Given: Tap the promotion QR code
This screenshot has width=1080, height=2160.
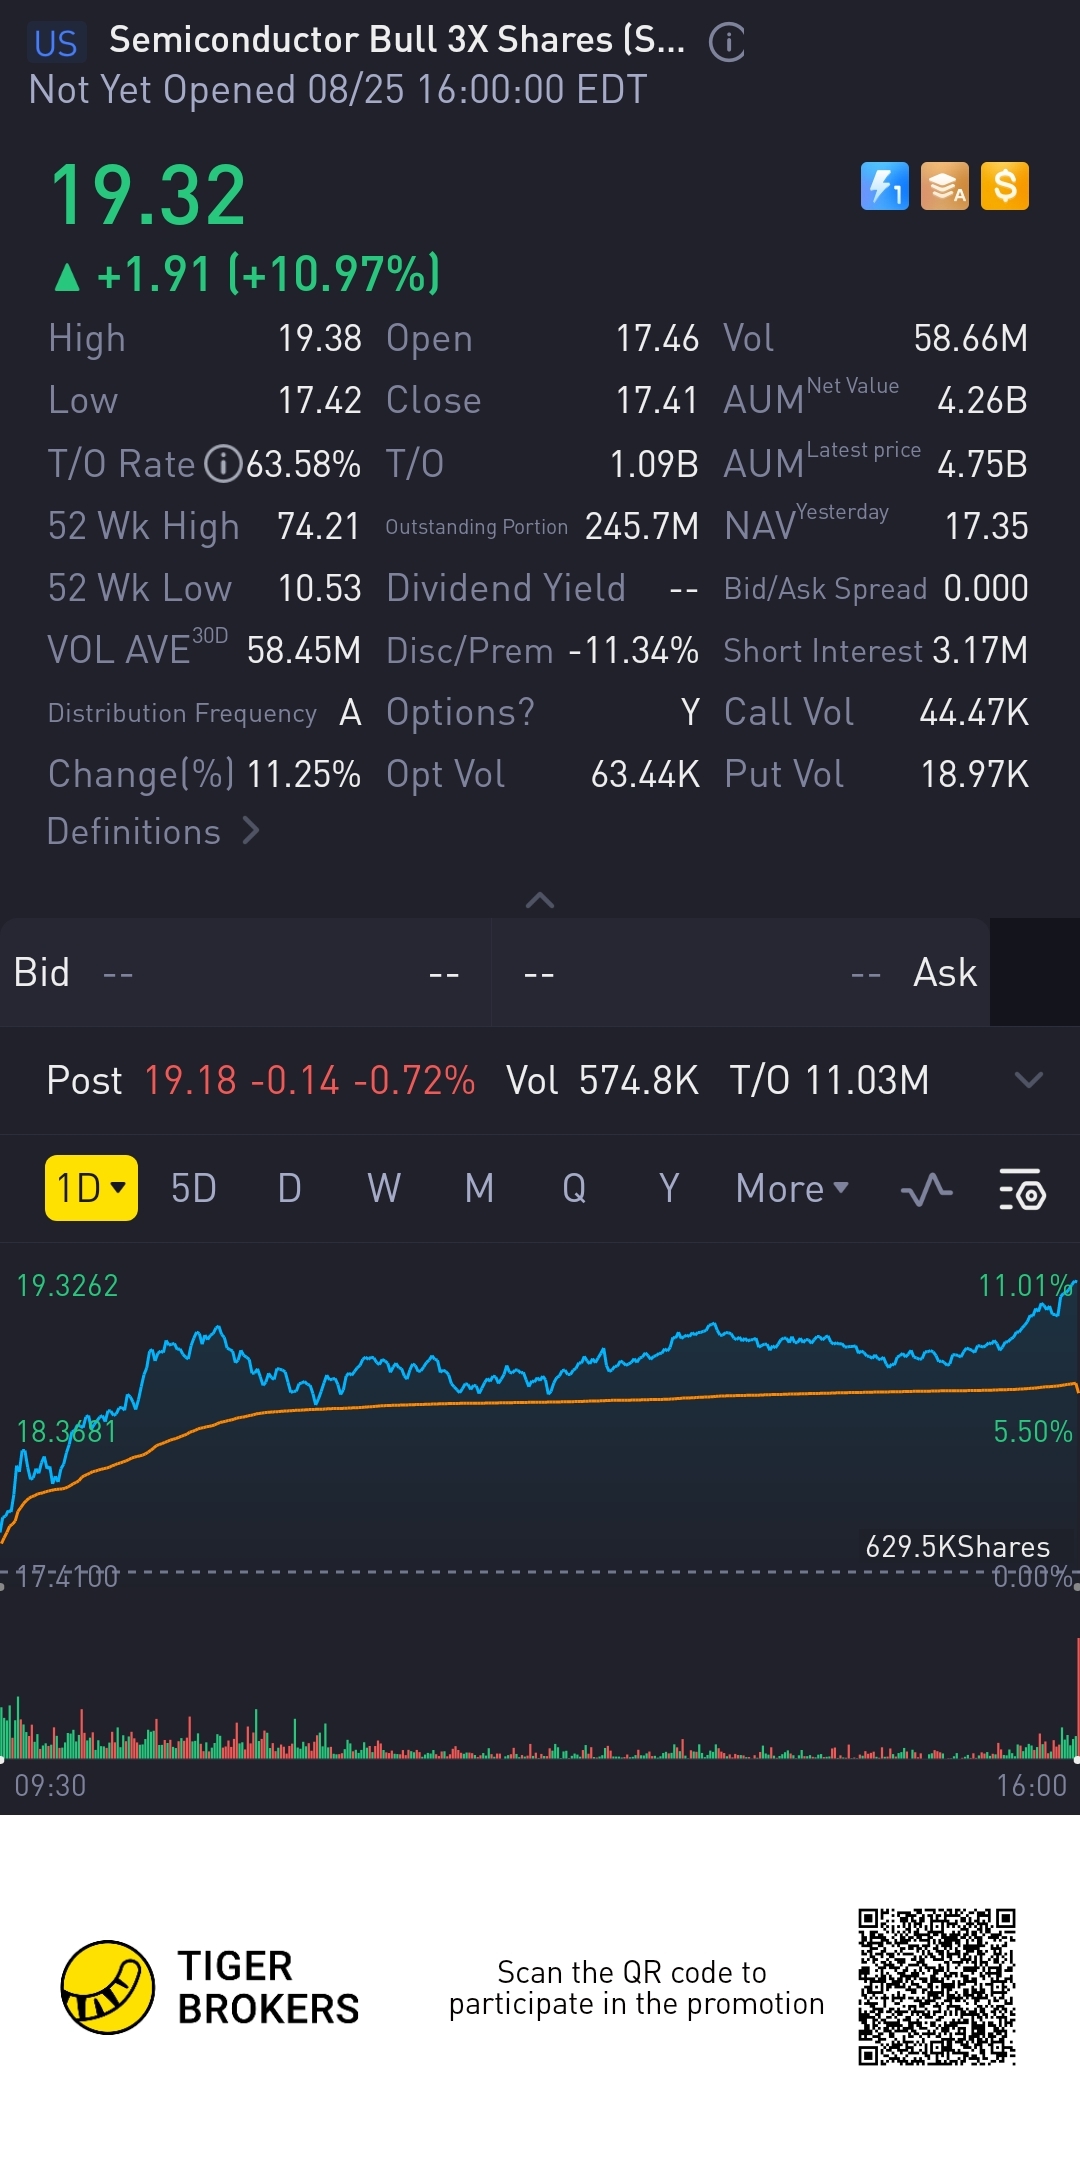Looking at the screenshot, I should [937, 1987].
